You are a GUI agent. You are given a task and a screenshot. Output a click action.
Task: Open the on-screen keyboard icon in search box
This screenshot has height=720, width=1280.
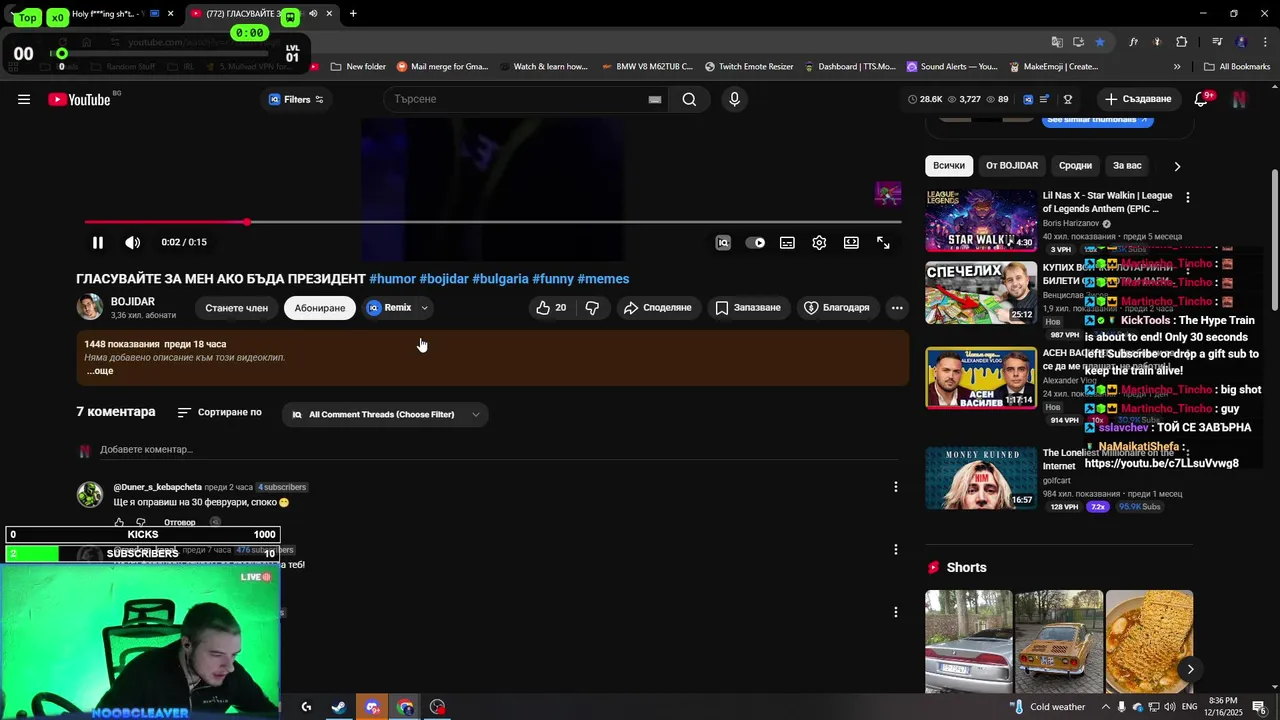point(655,99)
